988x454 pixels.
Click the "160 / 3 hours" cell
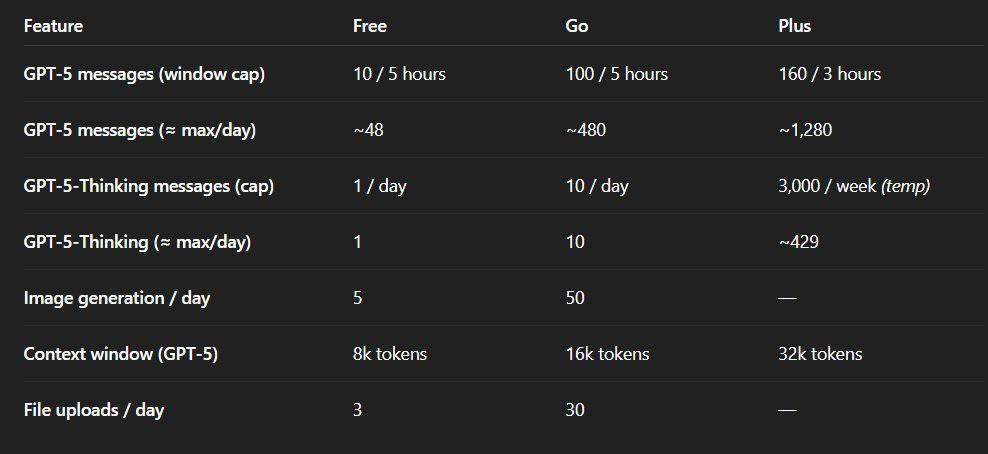point(829,74)
